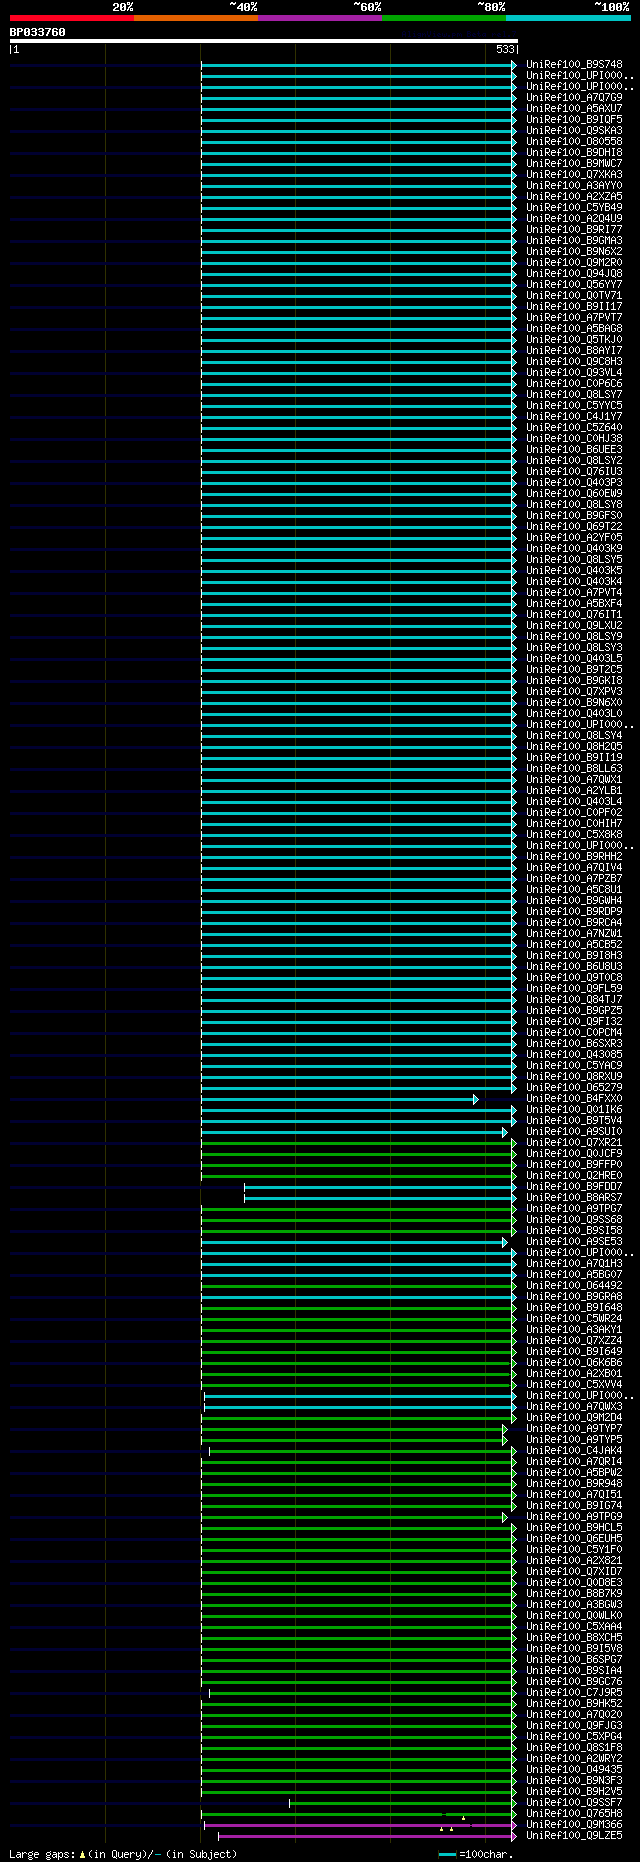The width and height of the screenshot is (640, 1862).
Task: Click the arrowhead ending UniRef100_A9SE53's bar
Action: coord(505,1243)
